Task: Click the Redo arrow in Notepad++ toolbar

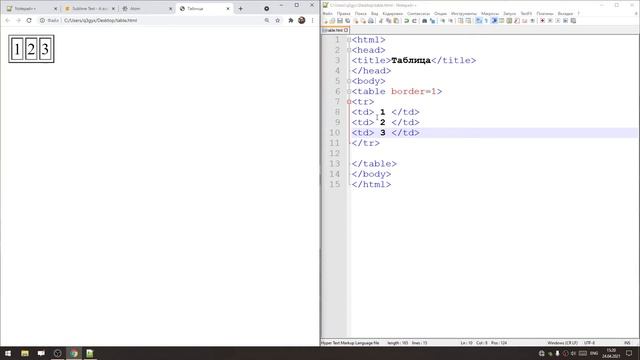Action: (414, 21)
